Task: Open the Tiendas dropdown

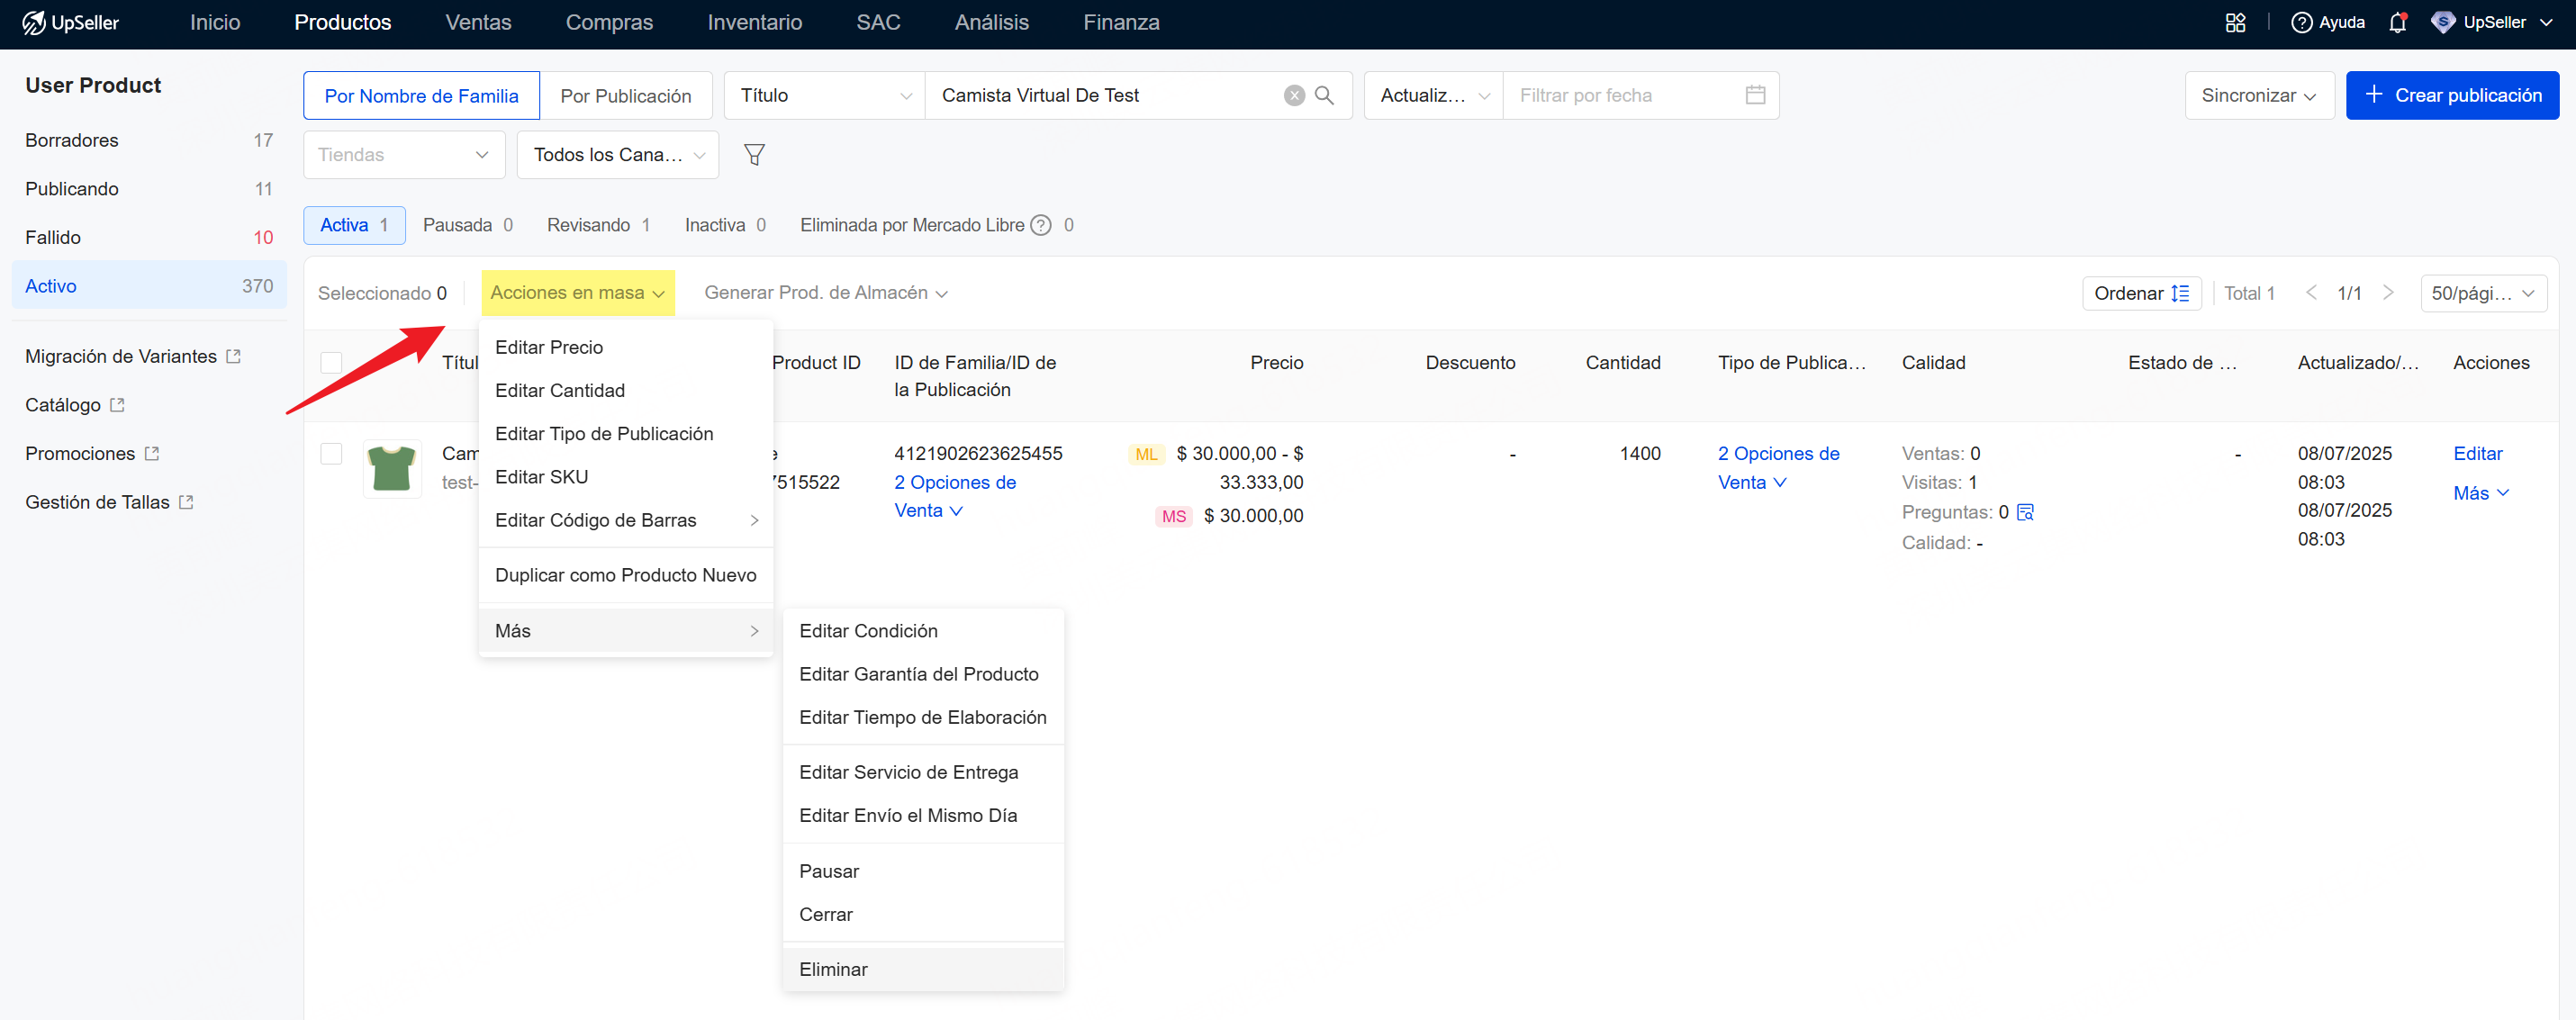Action: pos(404,155)
